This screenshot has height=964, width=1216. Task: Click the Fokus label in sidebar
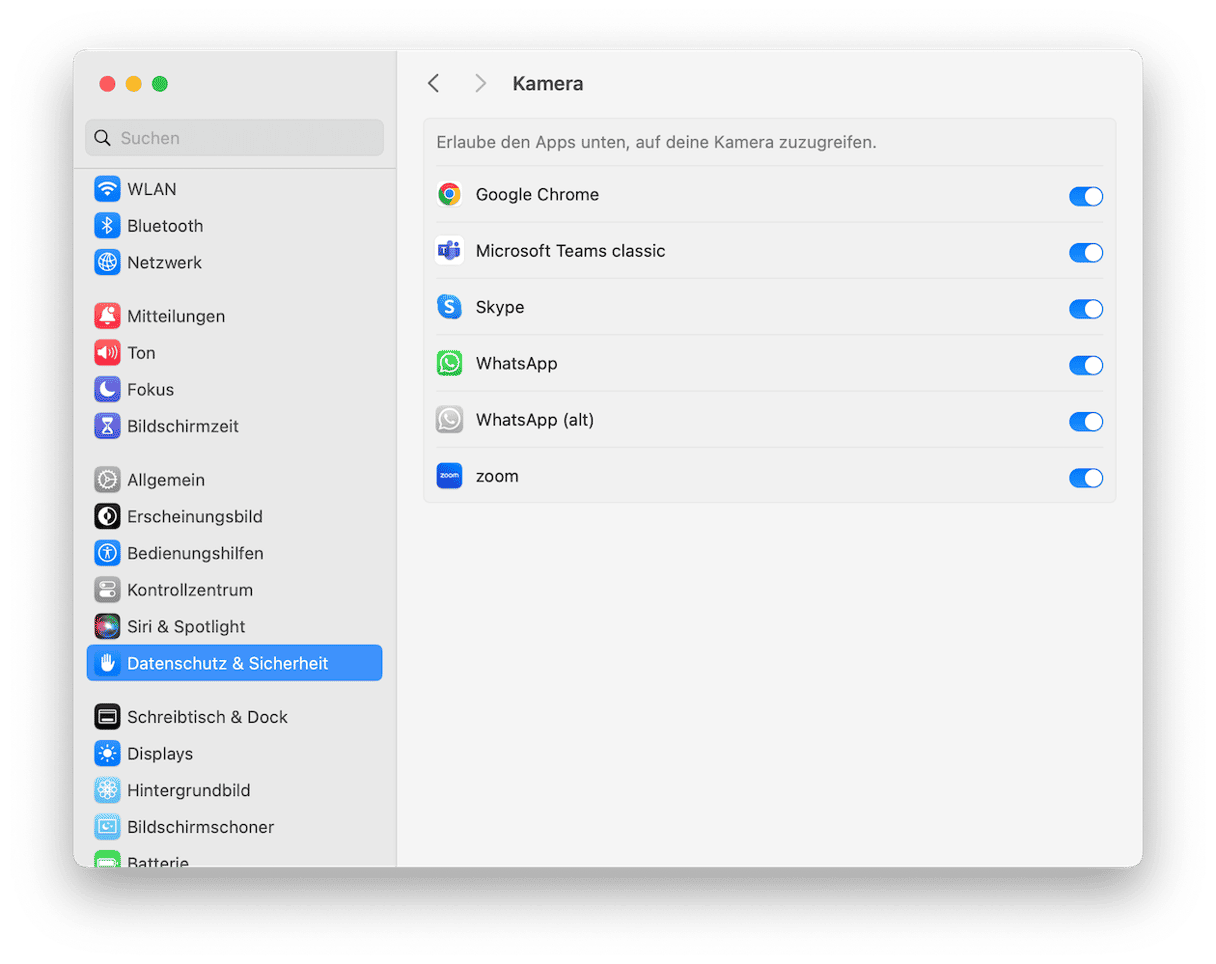[150, 390]
